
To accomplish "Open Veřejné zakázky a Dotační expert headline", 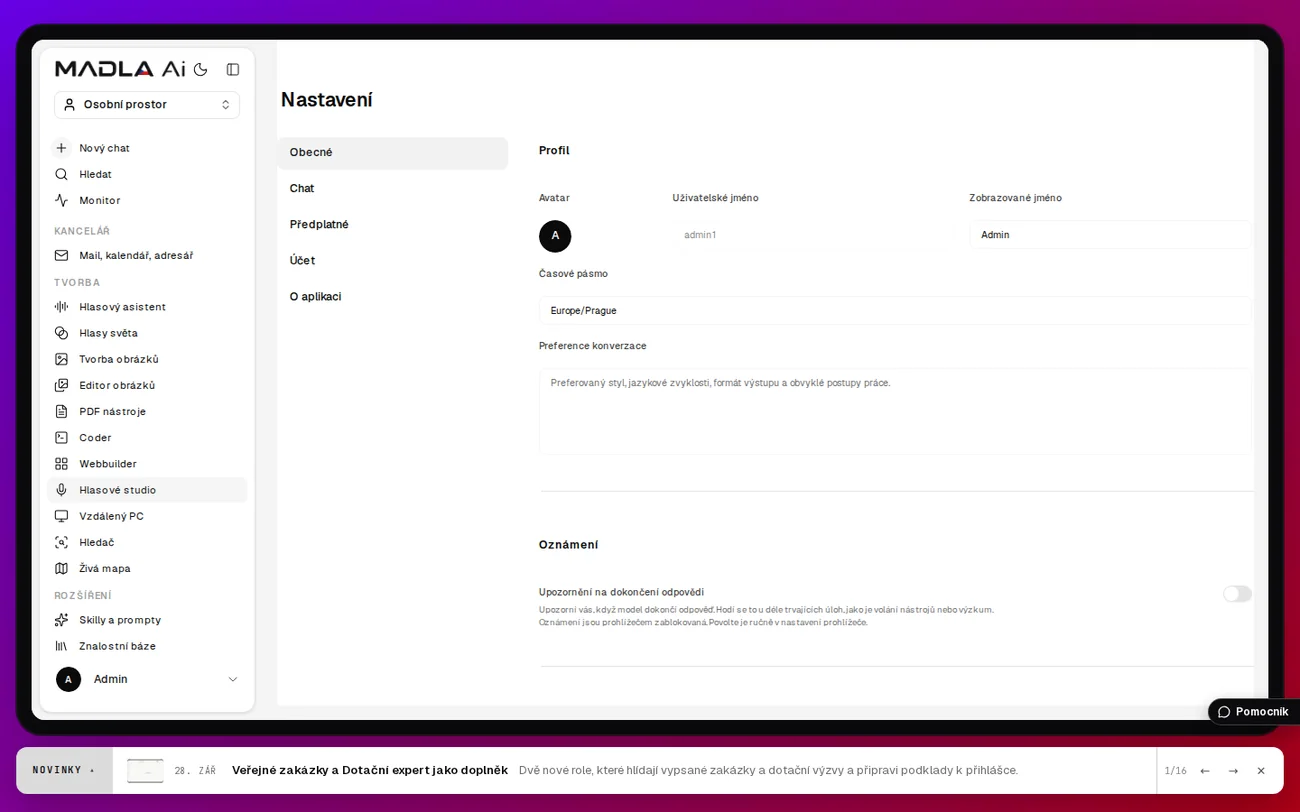I will 370,770.
